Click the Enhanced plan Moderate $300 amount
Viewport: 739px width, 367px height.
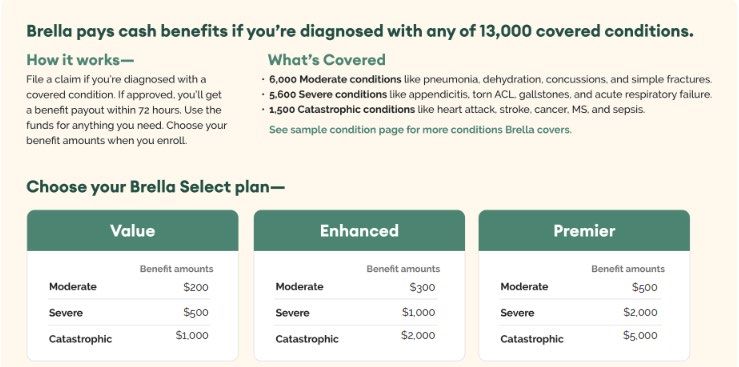[423, 287]
